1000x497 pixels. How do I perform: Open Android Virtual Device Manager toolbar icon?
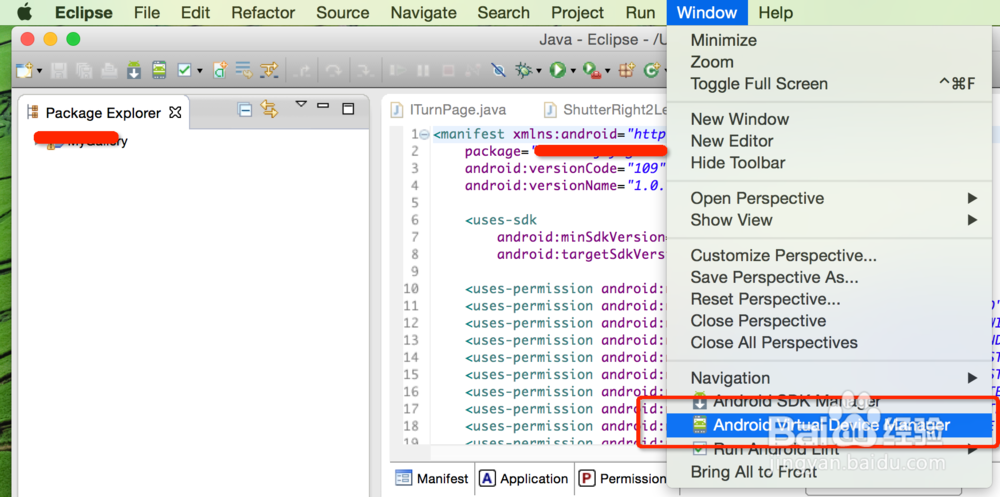point(159,70)
